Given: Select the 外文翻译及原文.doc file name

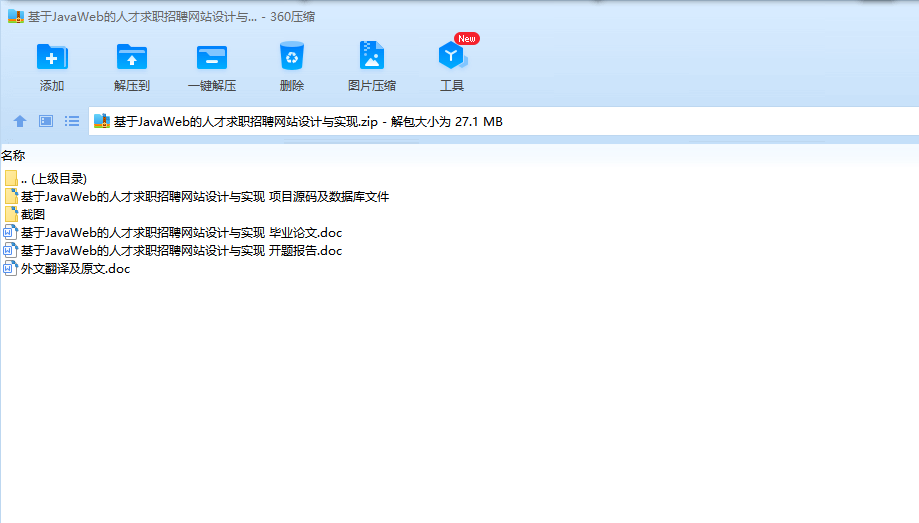Looking at the screenshot, I should pos(76,269).
